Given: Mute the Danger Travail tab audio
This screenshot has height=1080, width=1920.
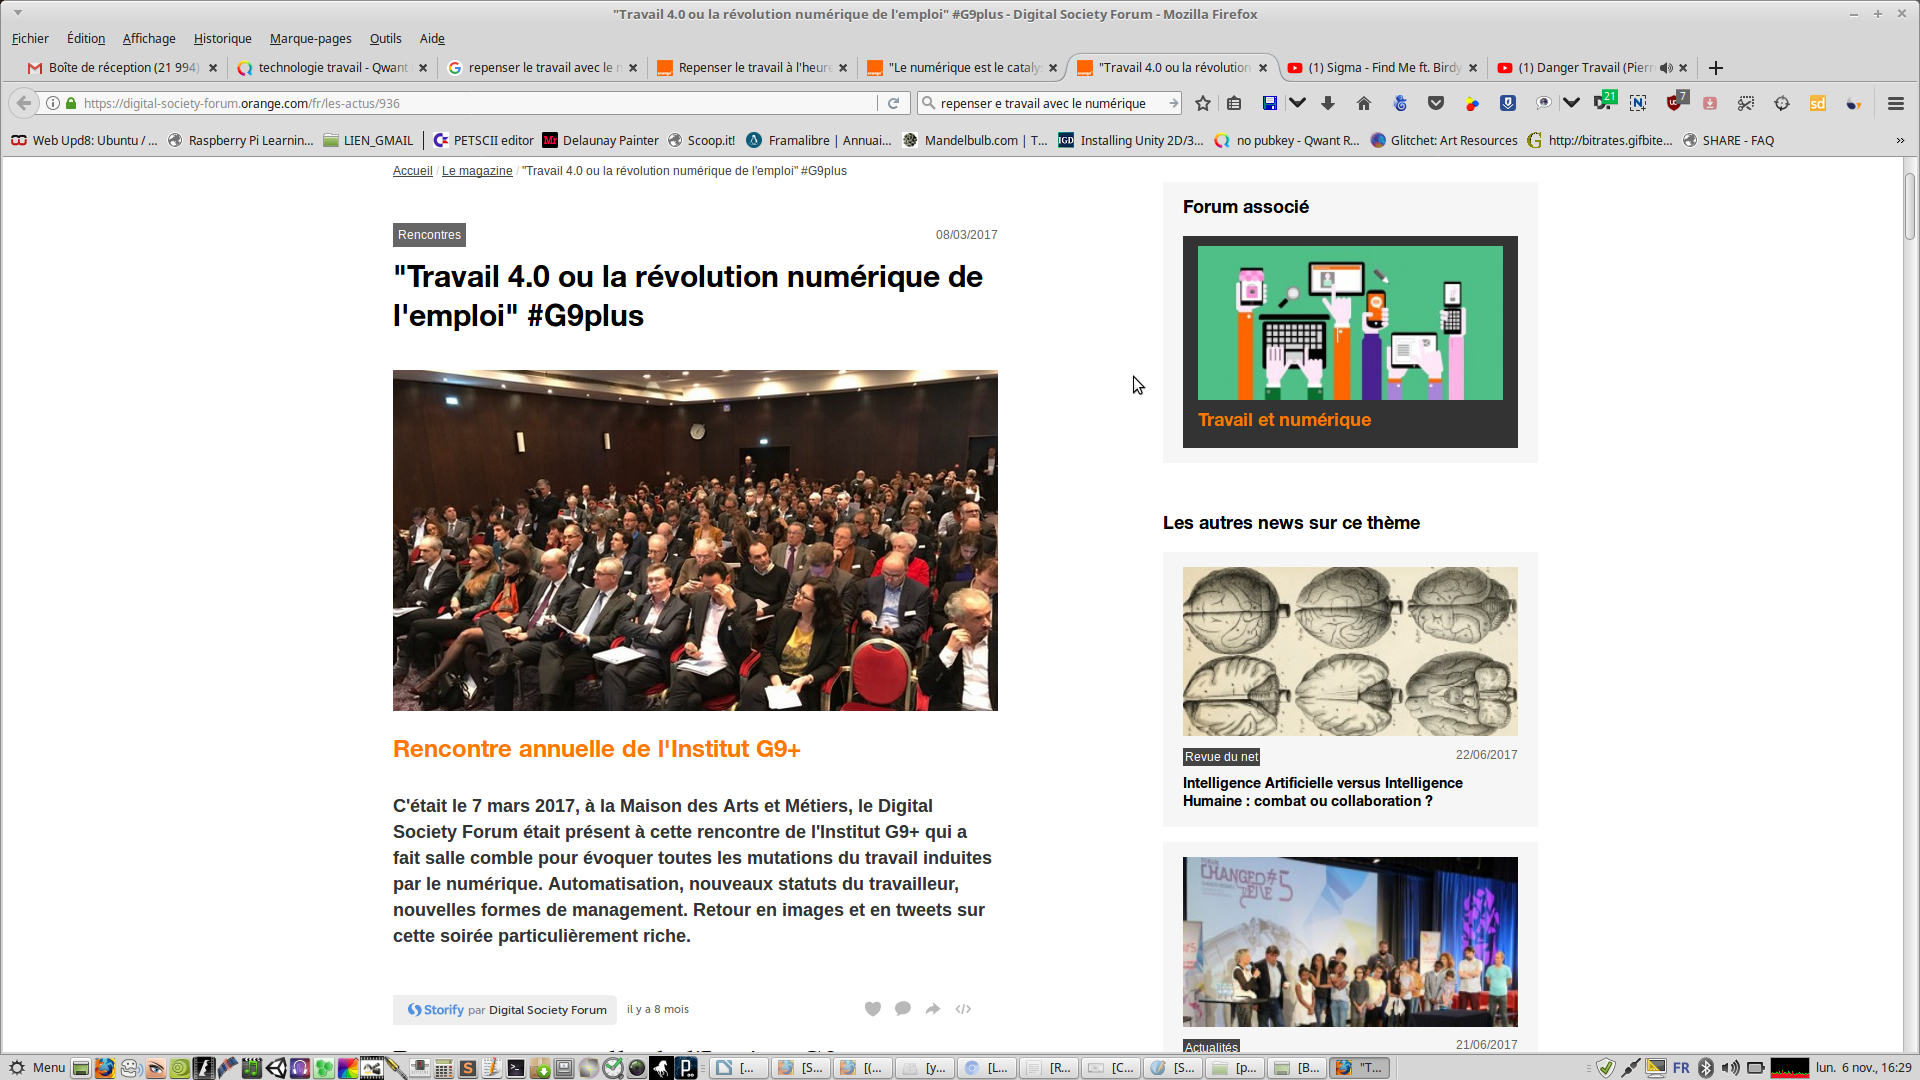Looking at the screenshot, I should point(1666,68).
